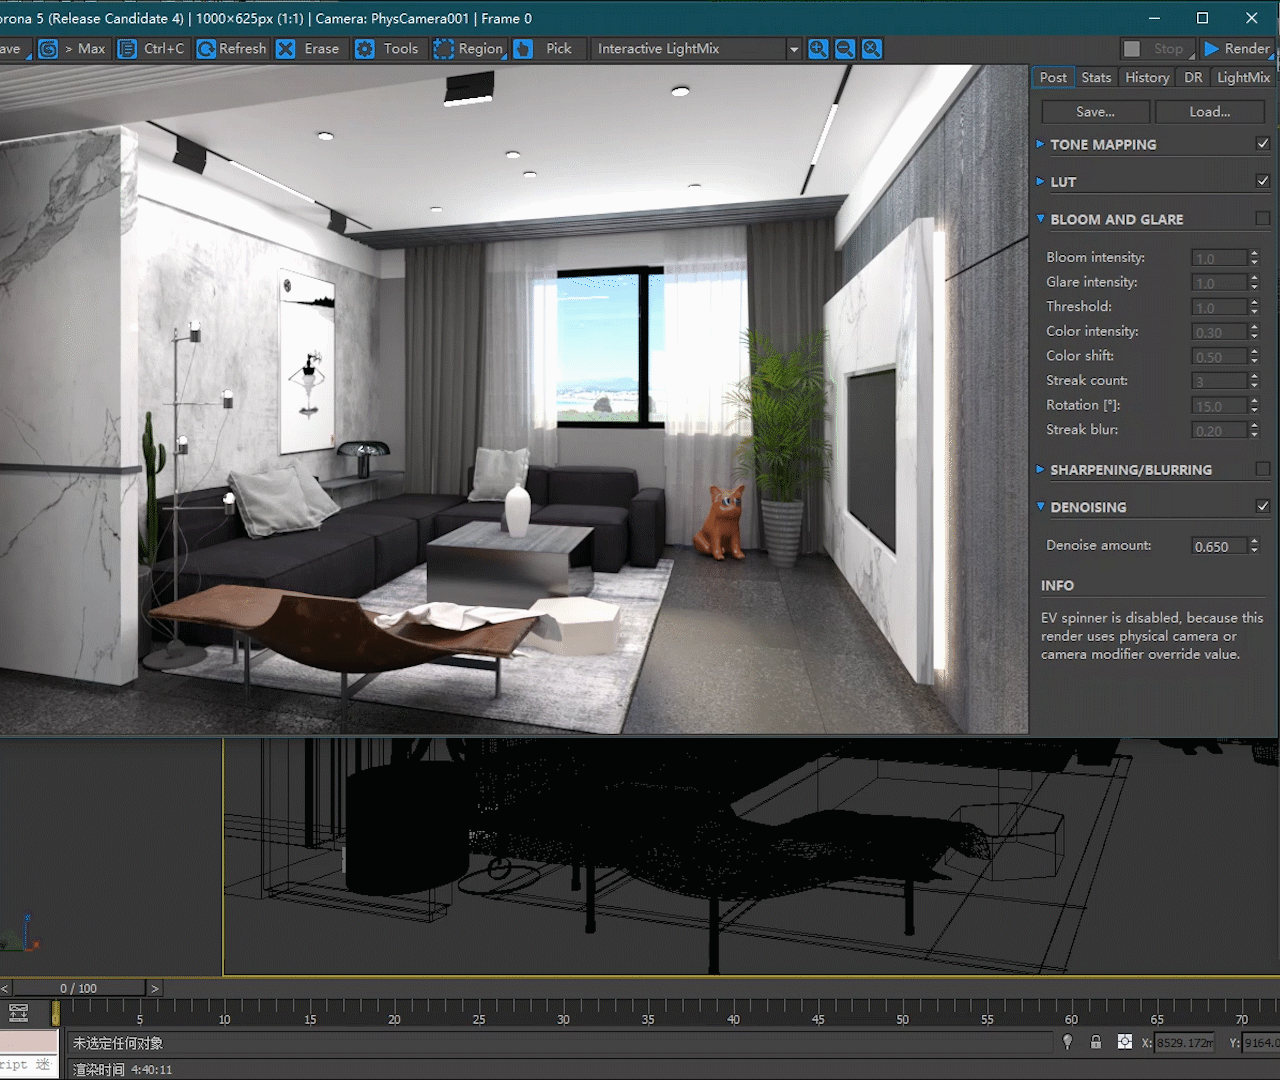Viewport: 1280px width, 1080px height.
Task: Enable Sharpening/Blurring checkbox
Action: (1263, 469)
